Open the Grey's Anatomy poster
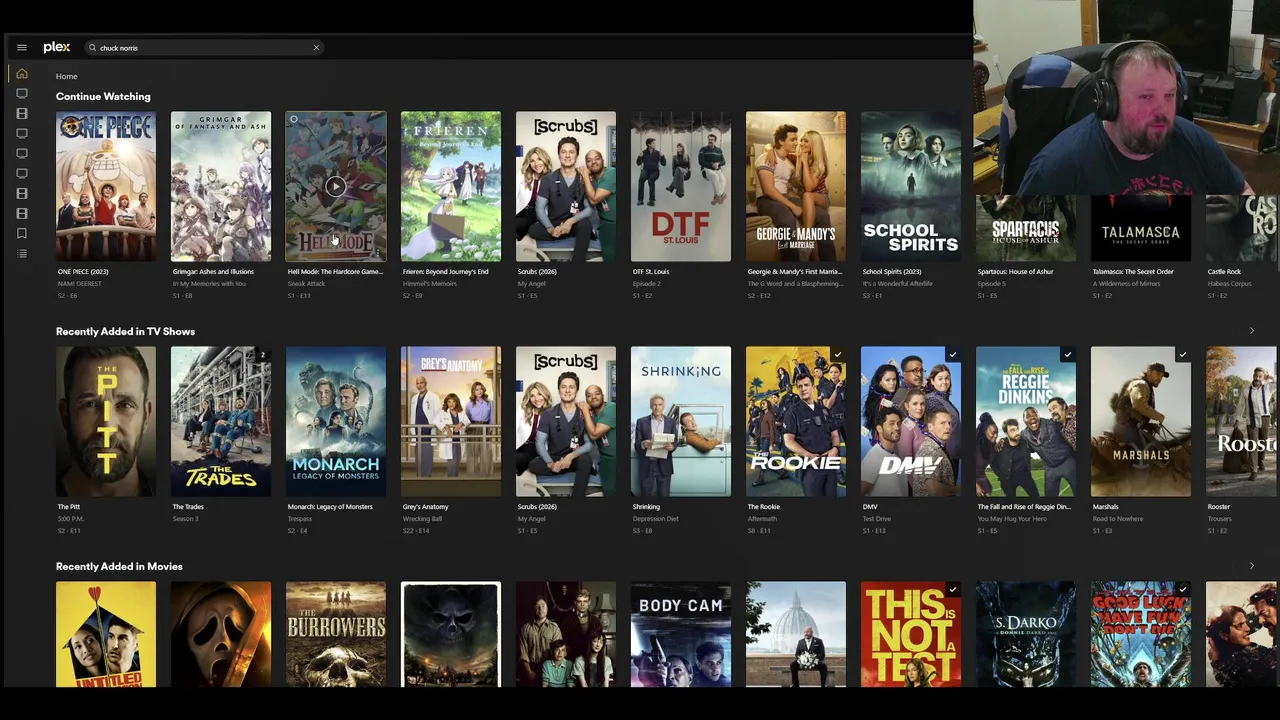Screen dimensions: 1280x720 coord(451,421)
